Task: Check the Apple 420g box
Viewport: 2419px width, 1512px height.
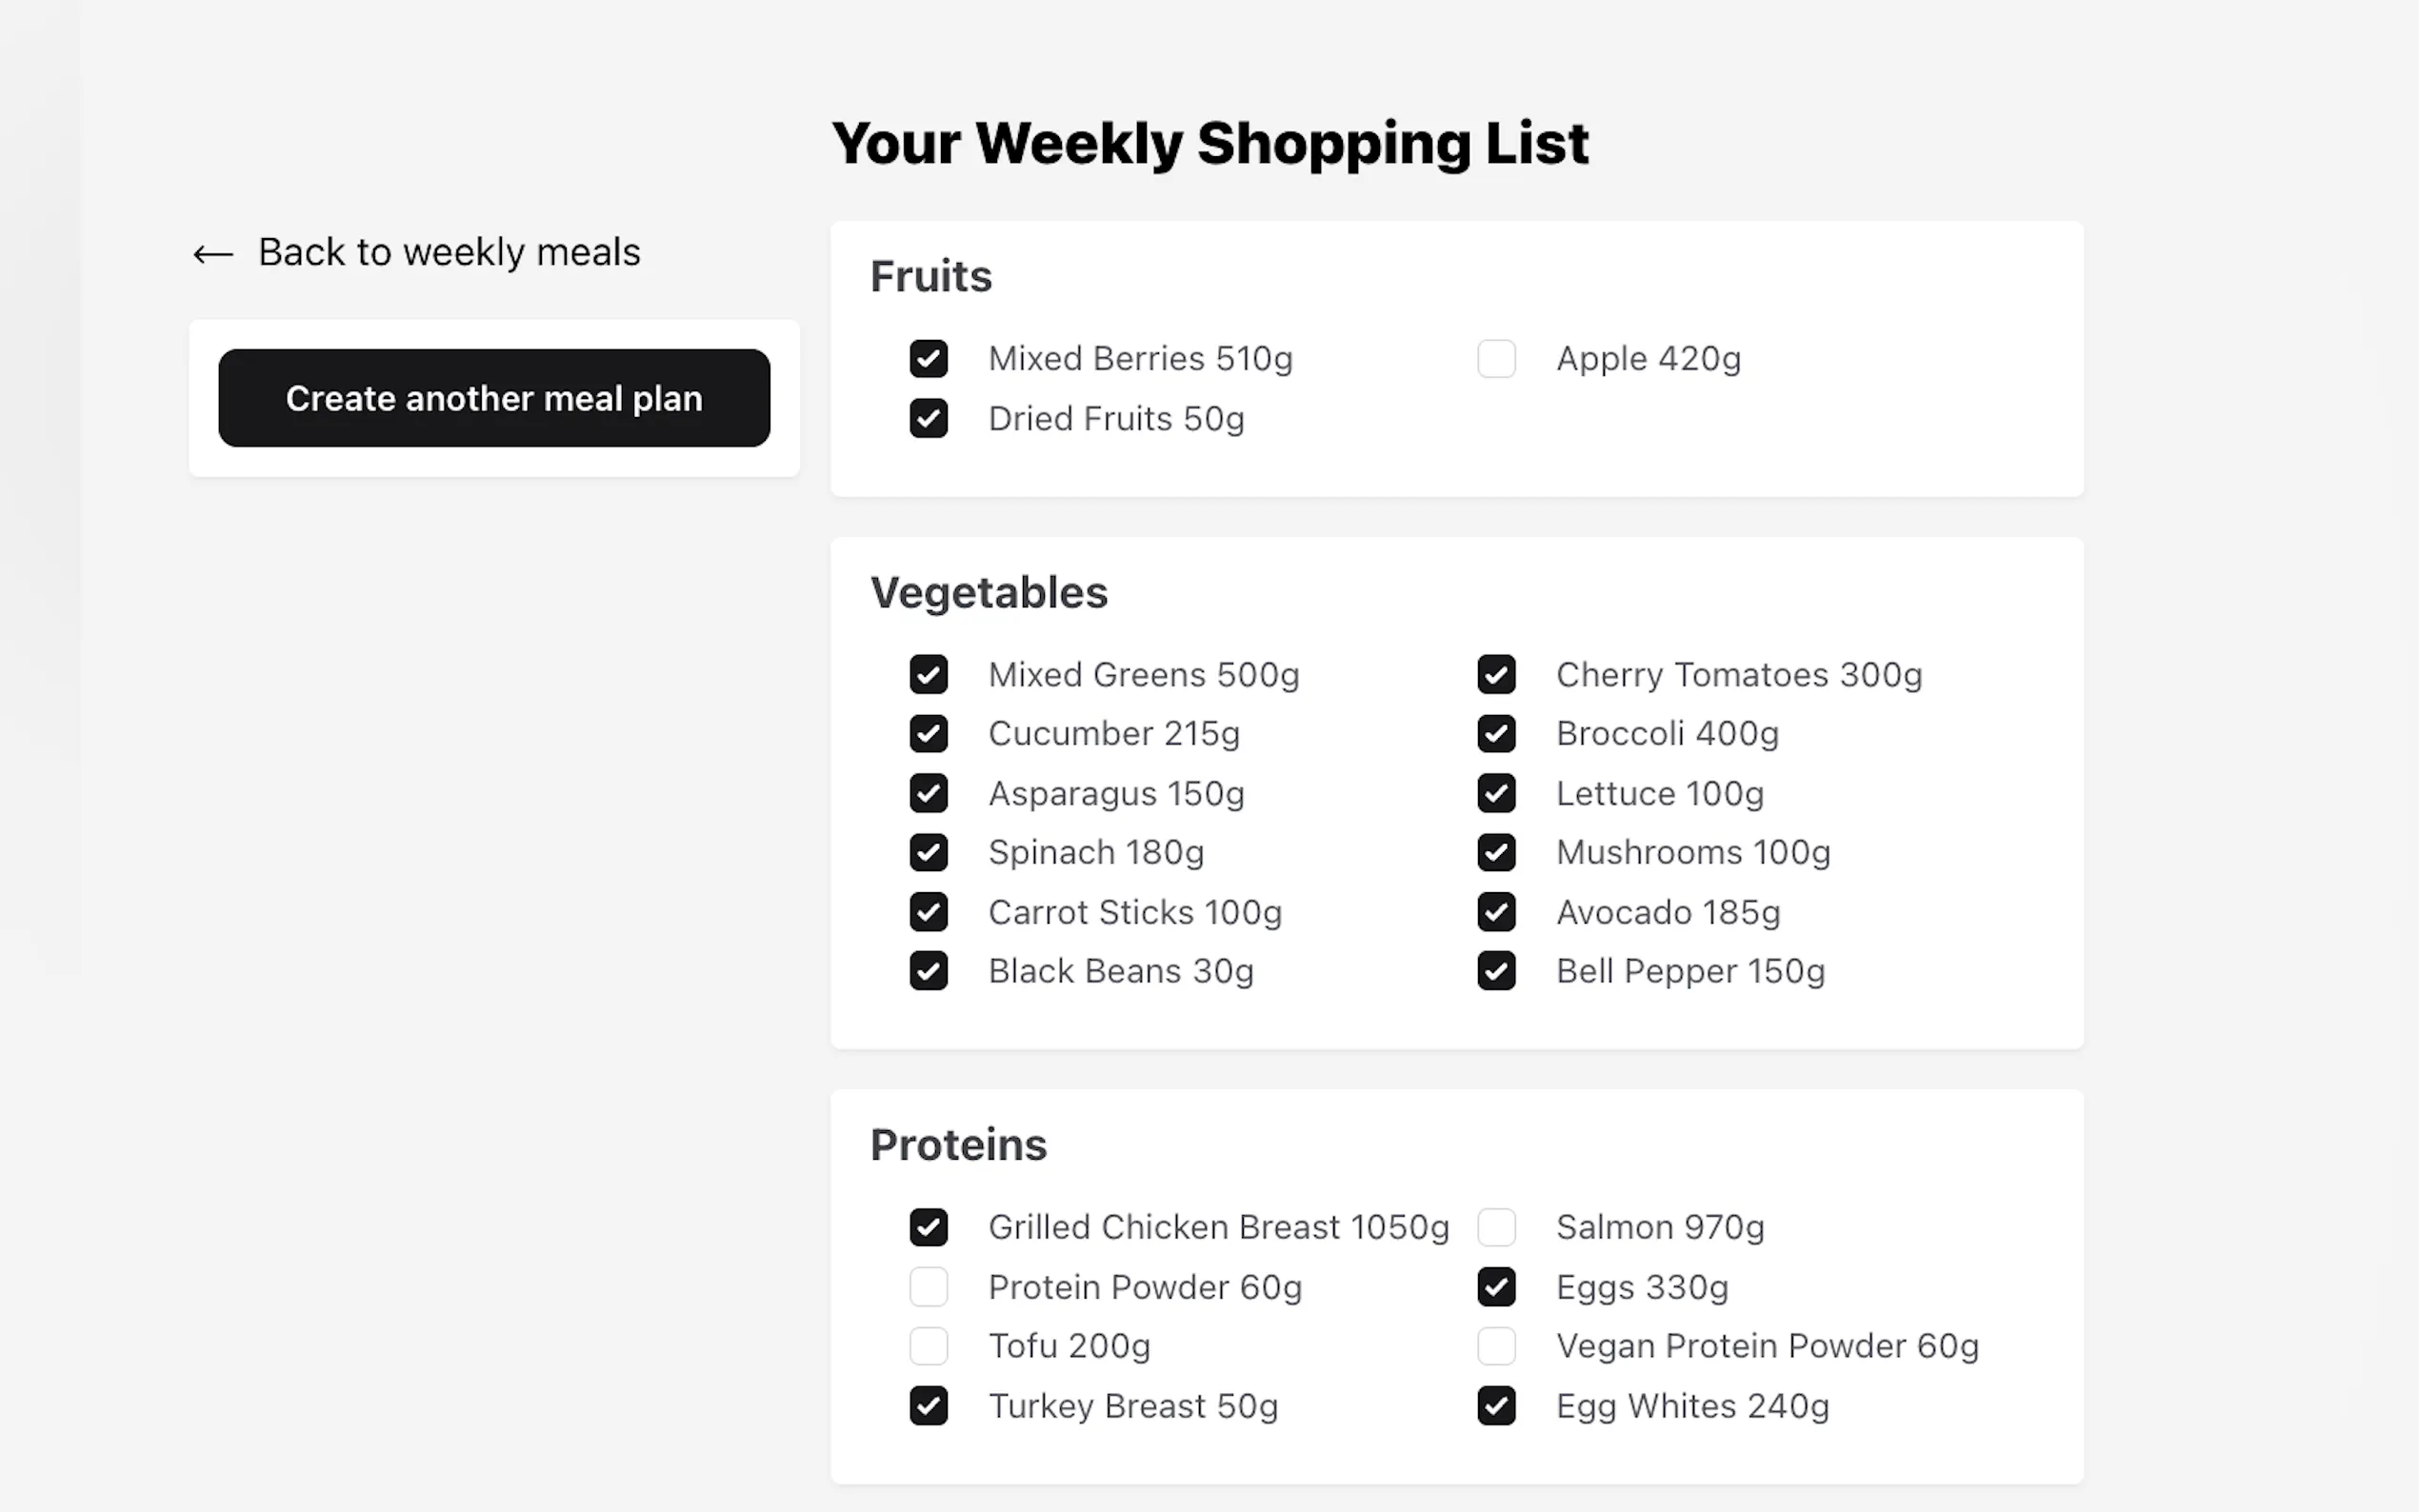Action: pos(1496,358)
